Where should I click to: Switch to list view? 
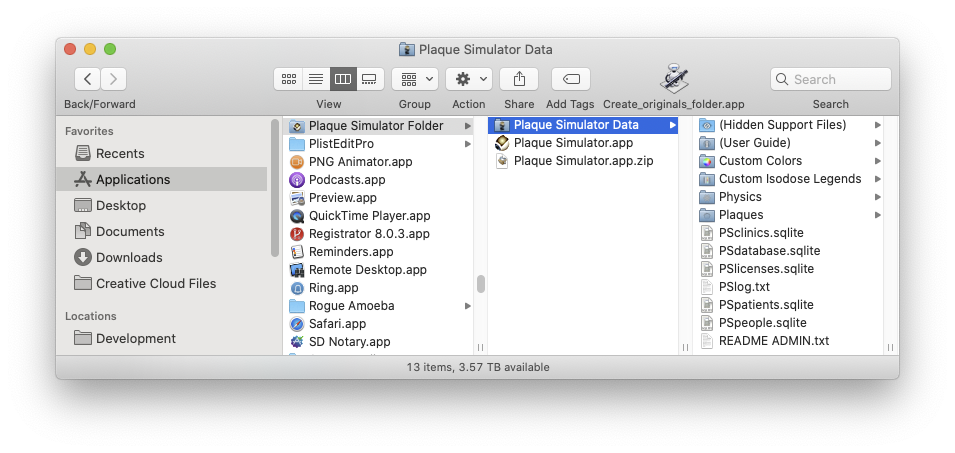coord(315,79)
